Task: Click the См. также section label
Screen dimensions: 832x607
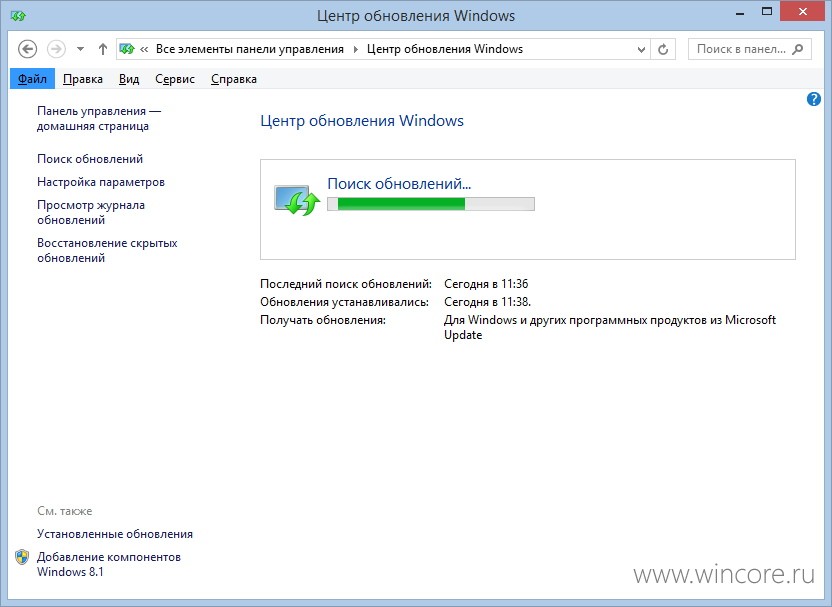Action: 65,511
